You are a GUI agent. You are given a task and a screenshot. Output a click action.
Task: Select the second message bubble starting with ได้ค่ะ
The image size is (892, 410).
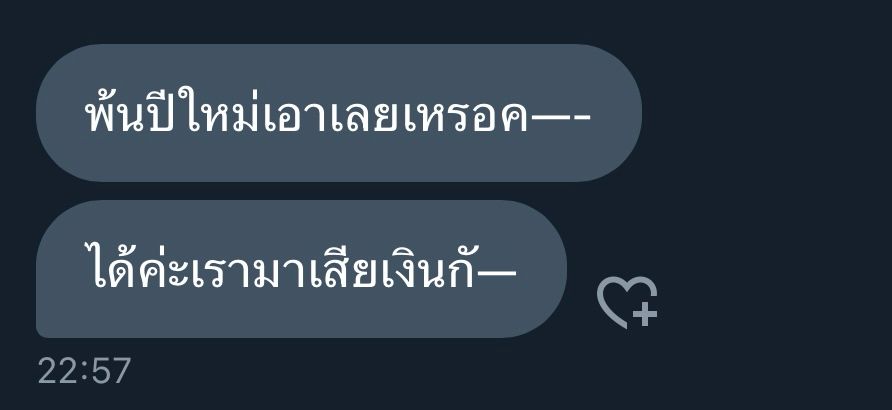pyautogui.click(x=302, y=269)
